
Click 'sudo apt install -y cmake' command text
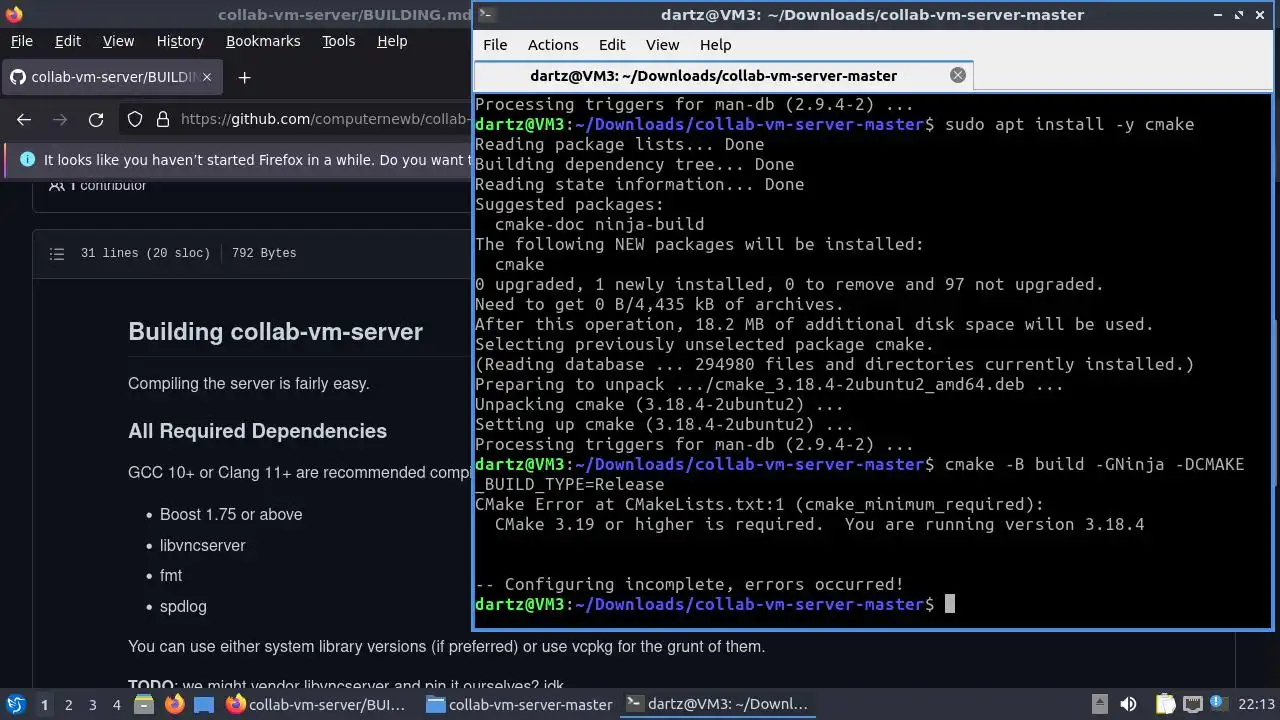coord(1069,124)
